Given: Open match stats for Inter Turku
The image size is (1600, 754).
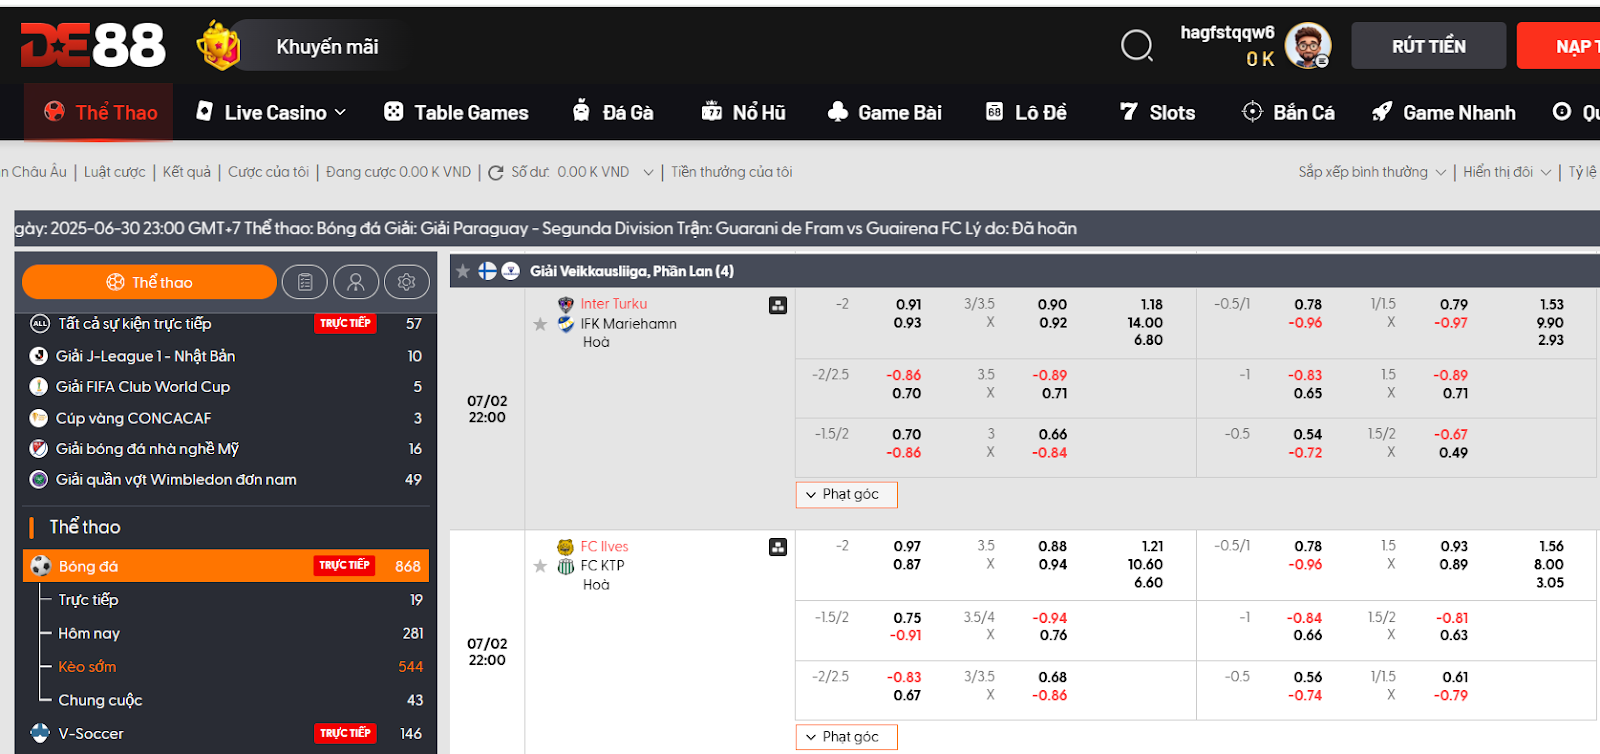Looking at the screenshot, I should click(x=778, y=305).
